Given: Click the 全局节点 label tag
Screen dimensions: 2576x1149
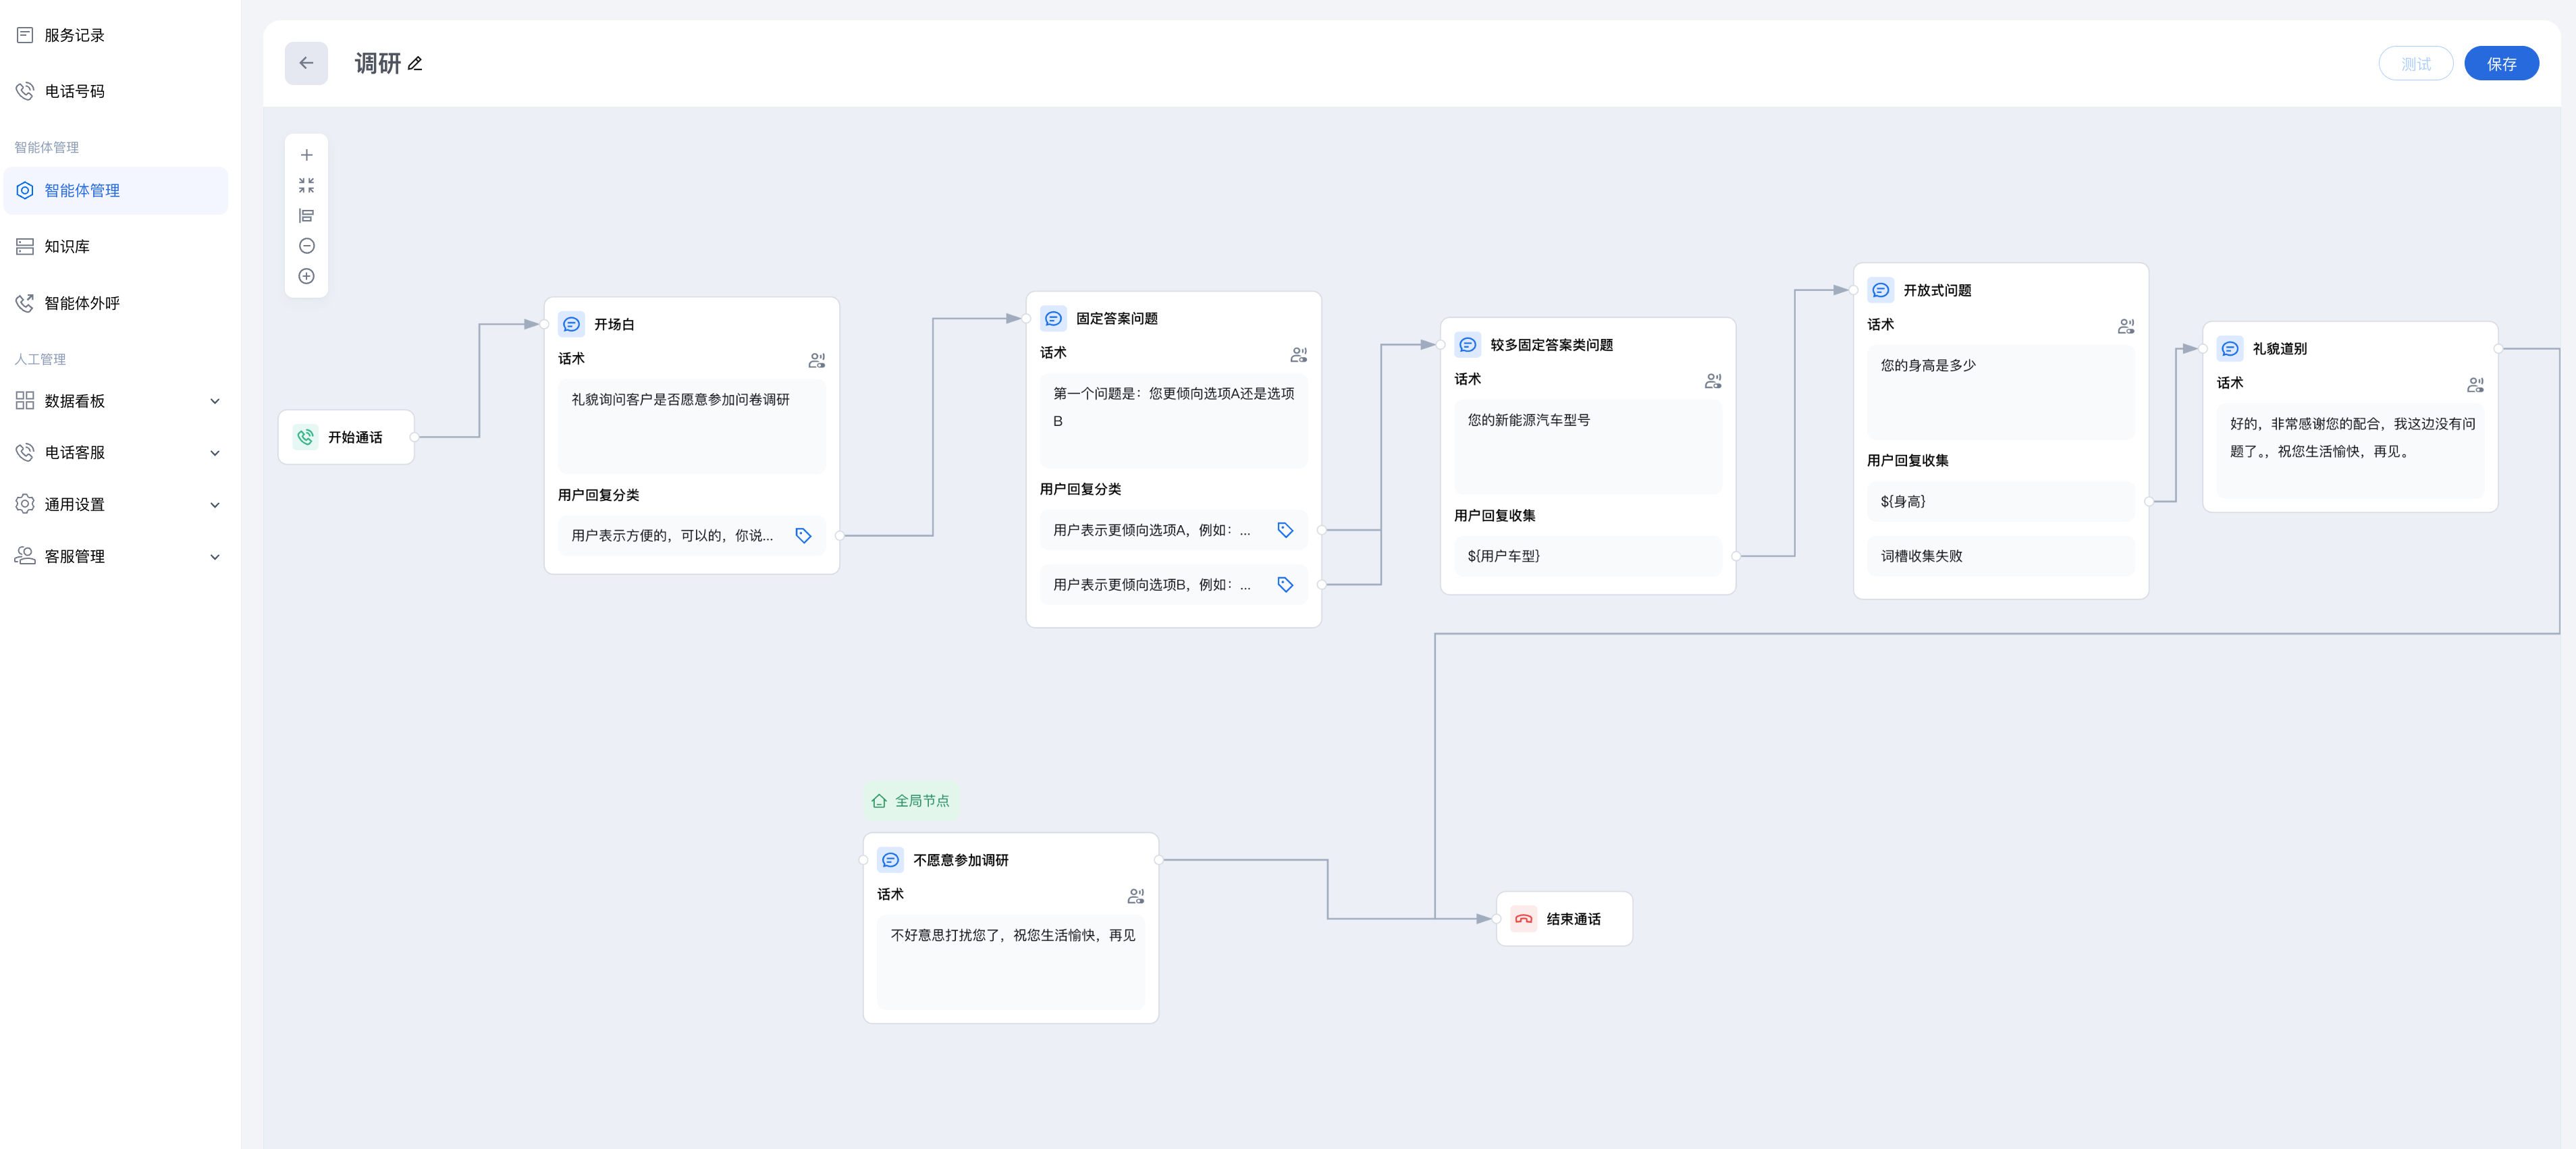Looking at the screenshot, I should (911, 801).
